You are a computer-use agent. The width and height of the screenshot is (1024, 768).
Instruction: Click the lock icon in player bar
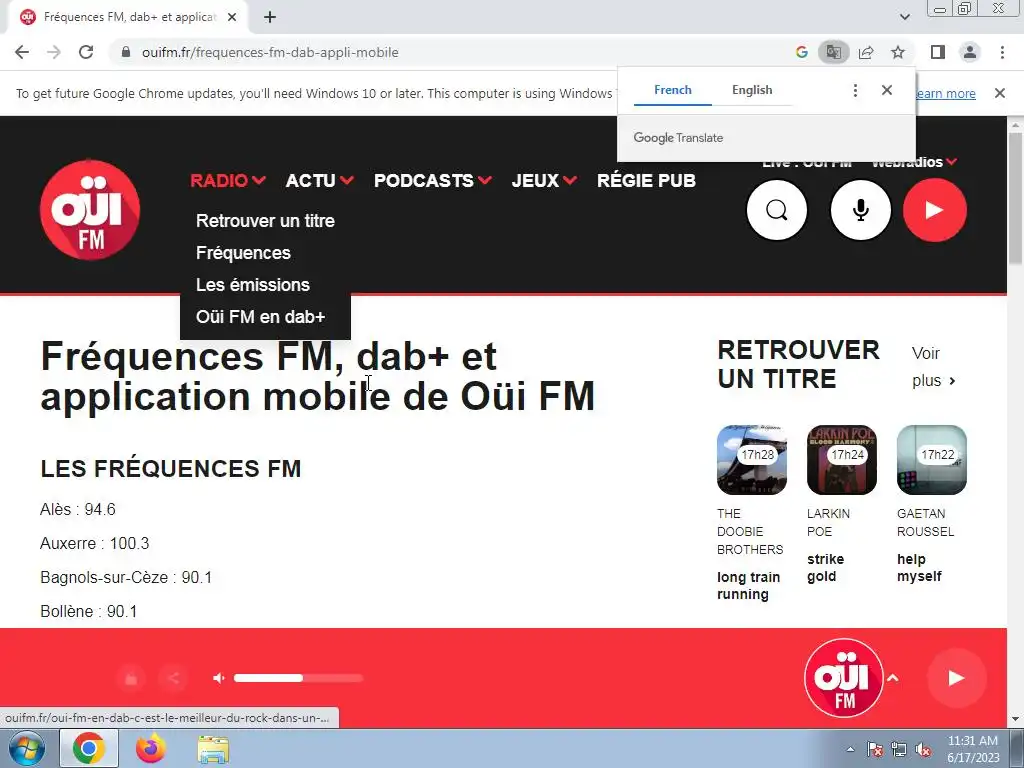coord(131,678)
